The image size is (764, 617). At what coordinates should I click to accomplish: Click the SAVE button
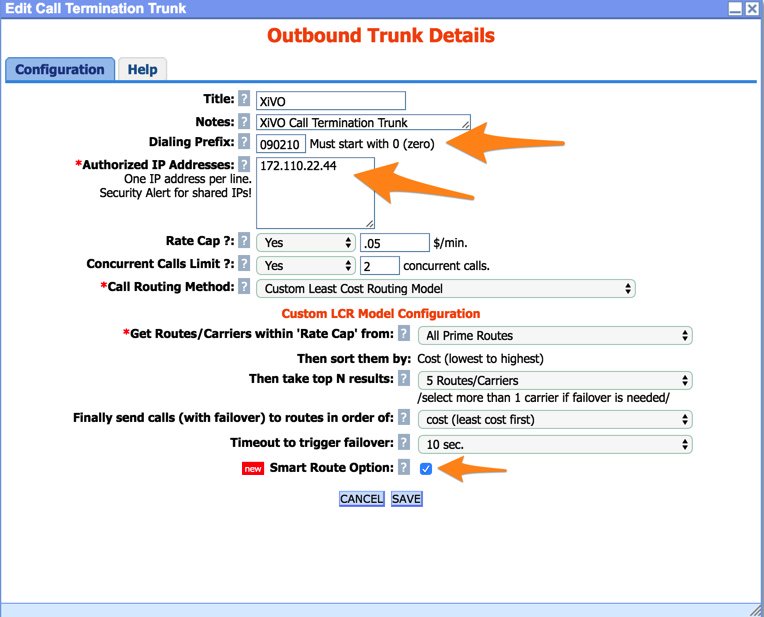(x=406, y=499)
